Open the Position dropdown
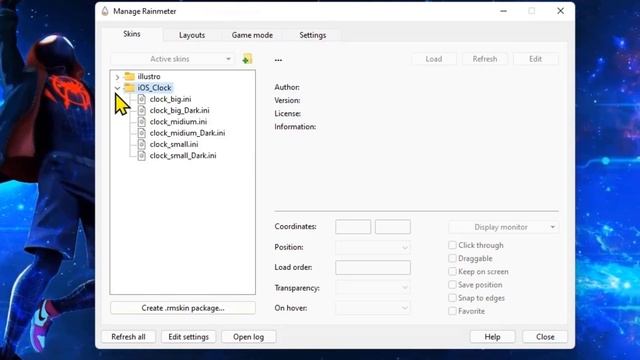This screenshot has height=360, width=640. [373, 247]
